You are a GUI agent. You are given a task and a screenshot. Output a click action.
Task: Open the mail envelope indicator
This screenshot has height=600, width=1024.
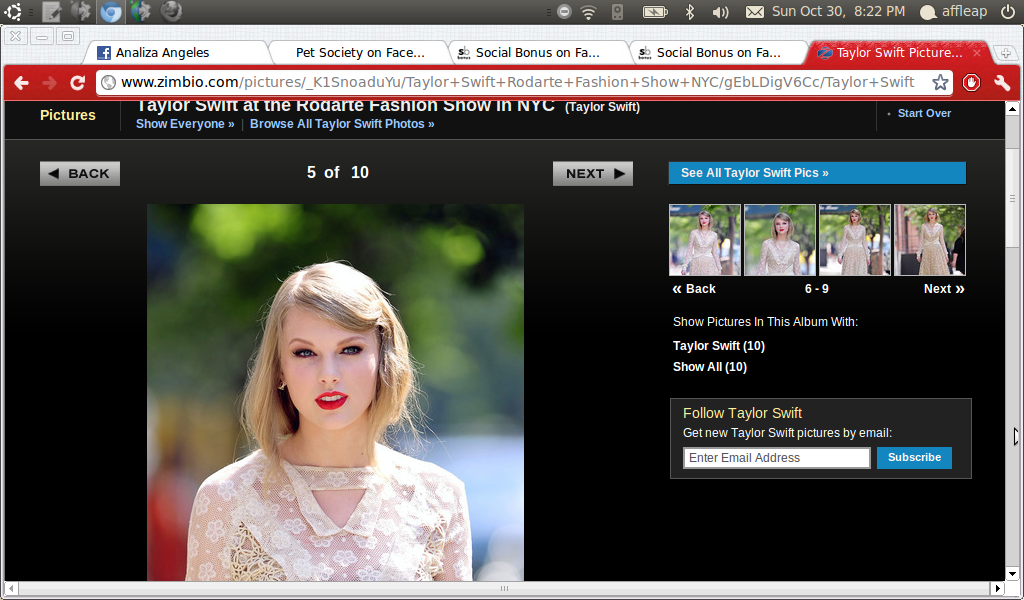coord(754,12)
